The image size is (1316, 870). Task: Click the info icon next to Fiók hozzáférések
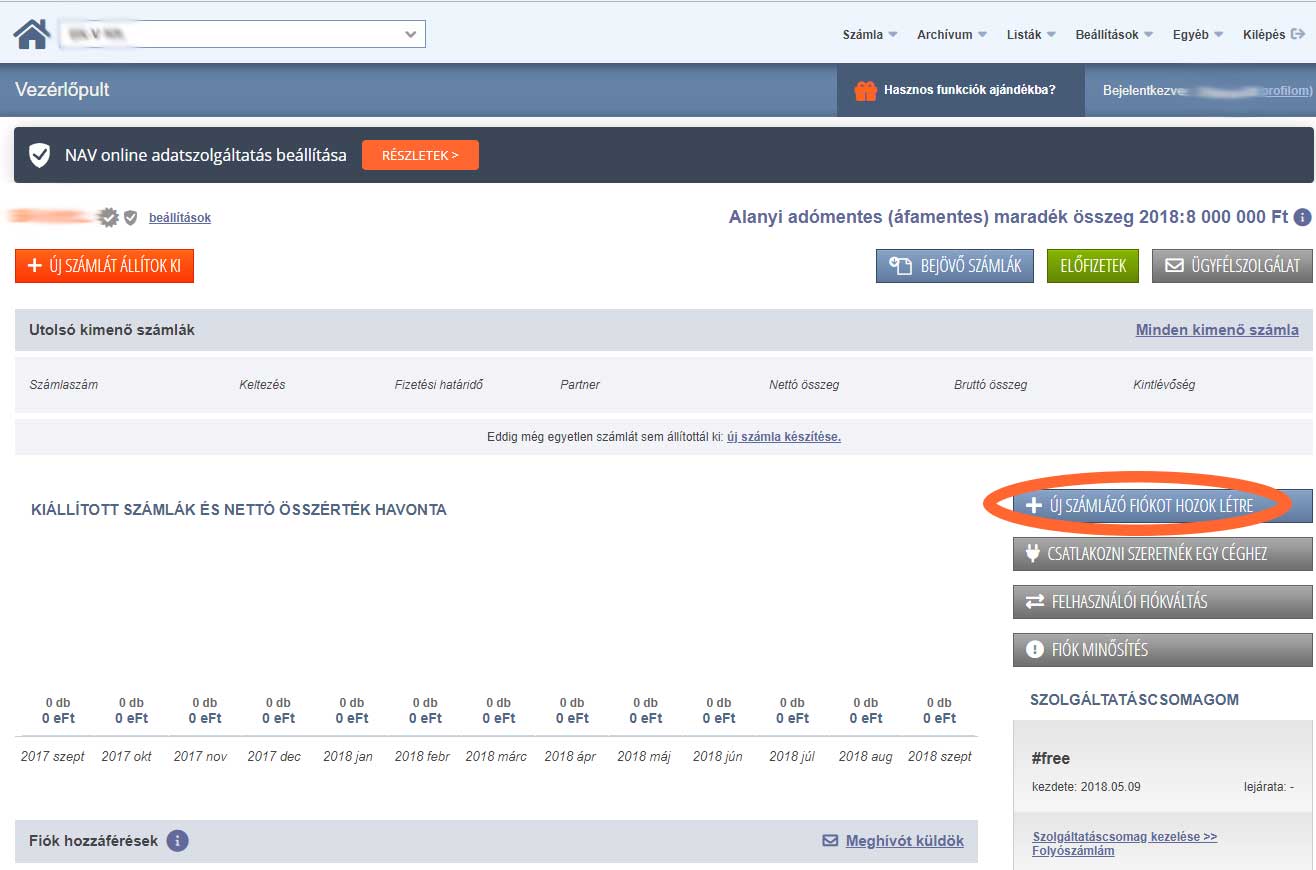(177, 841)
